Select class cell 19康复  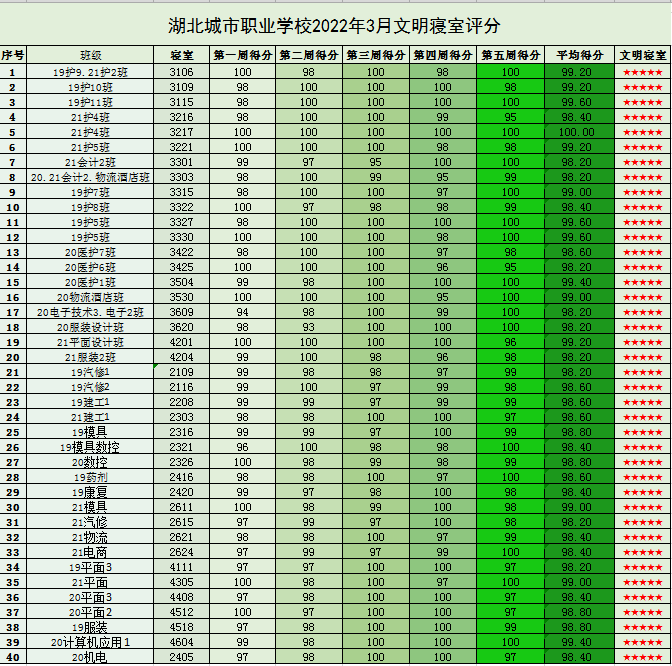click(x=90, y=492)
